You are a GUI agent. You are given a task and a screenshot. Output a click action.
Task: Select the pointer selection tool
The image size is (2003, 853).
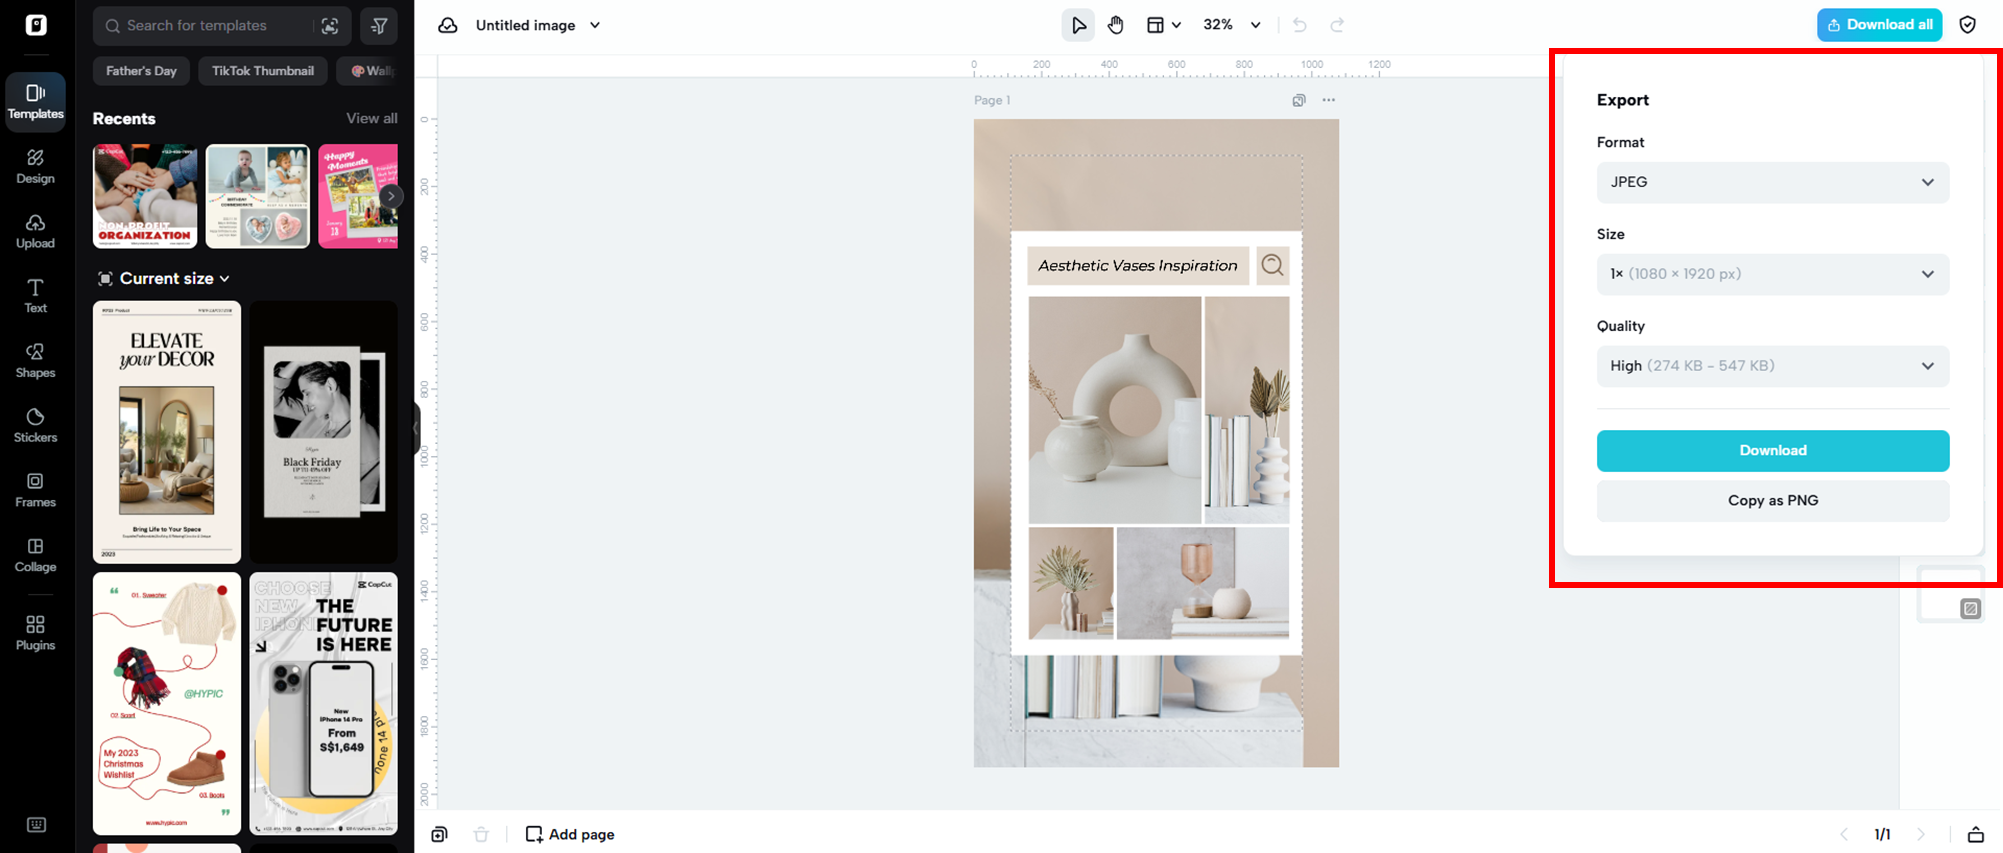point(1078,25)
